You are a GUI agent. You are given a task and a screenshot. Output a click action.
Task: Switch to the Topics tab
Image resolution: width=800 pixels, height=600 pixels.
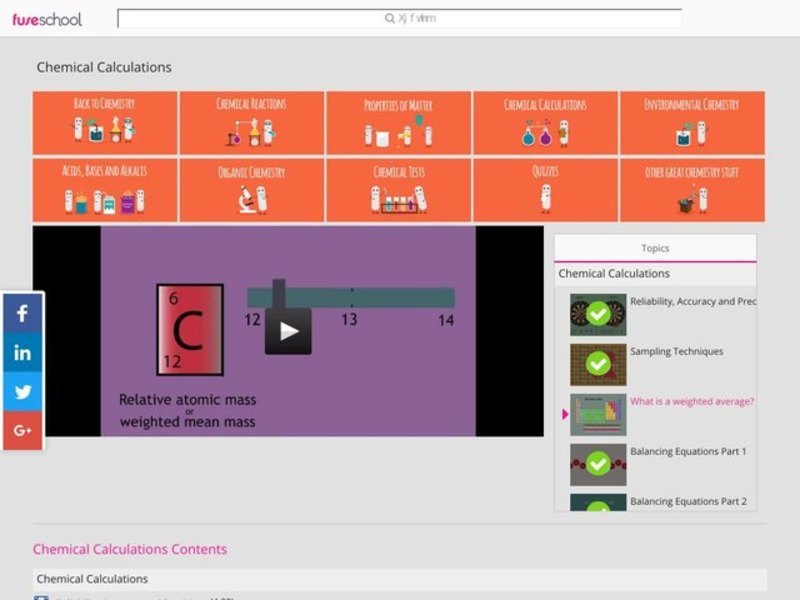pyautogui.click(x=655, y=248)
